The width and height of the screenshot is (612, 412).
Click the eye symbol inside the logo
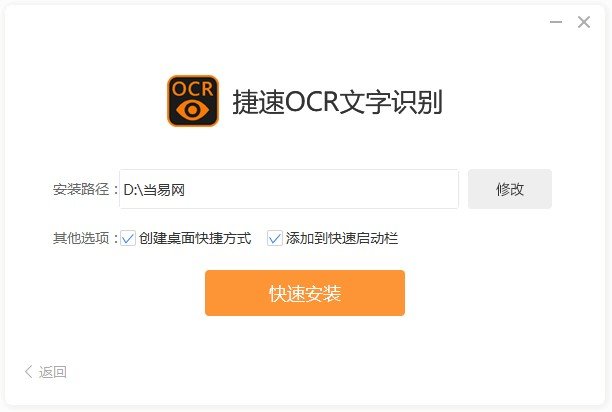pos(192,110)
